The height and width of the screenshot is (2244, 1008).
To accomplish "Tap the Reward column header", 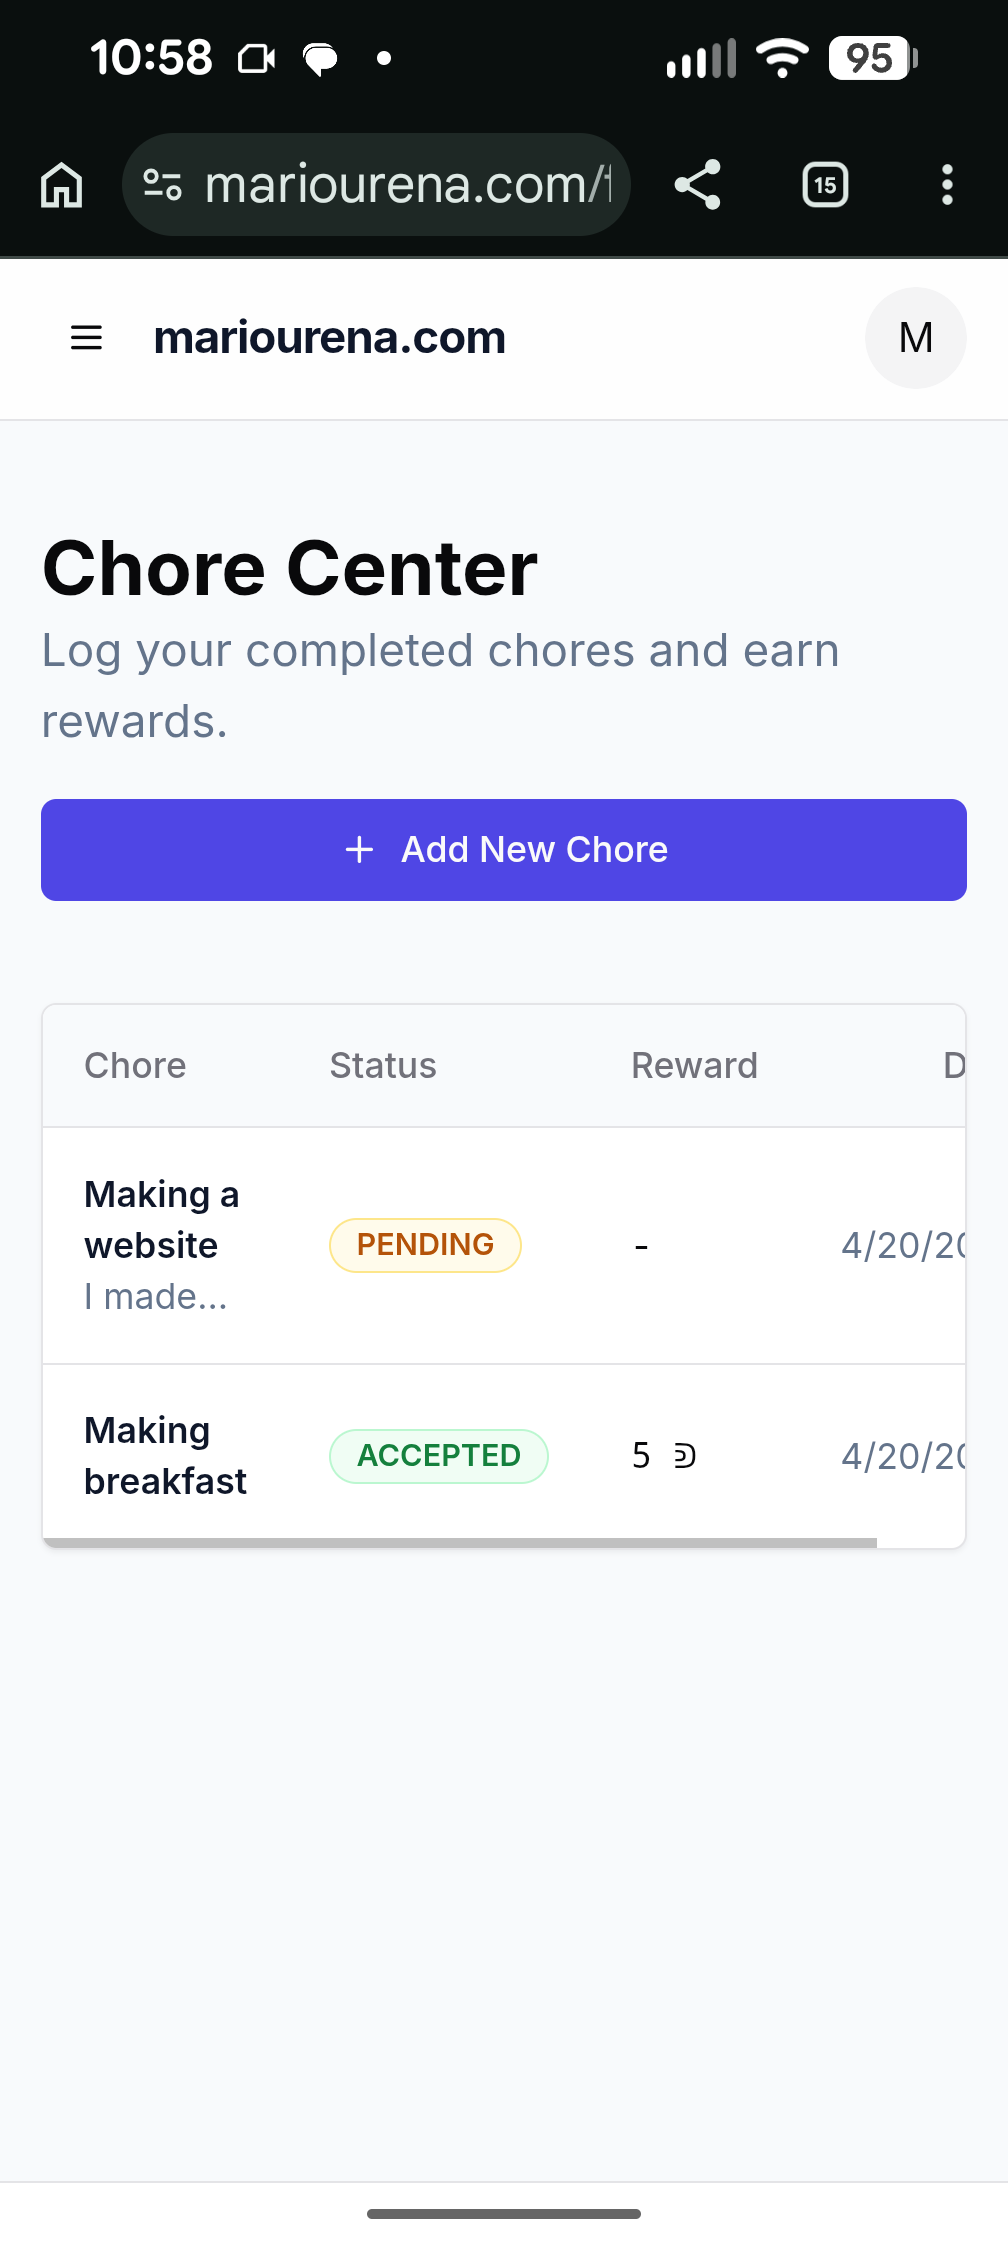I will (694, 1065).
